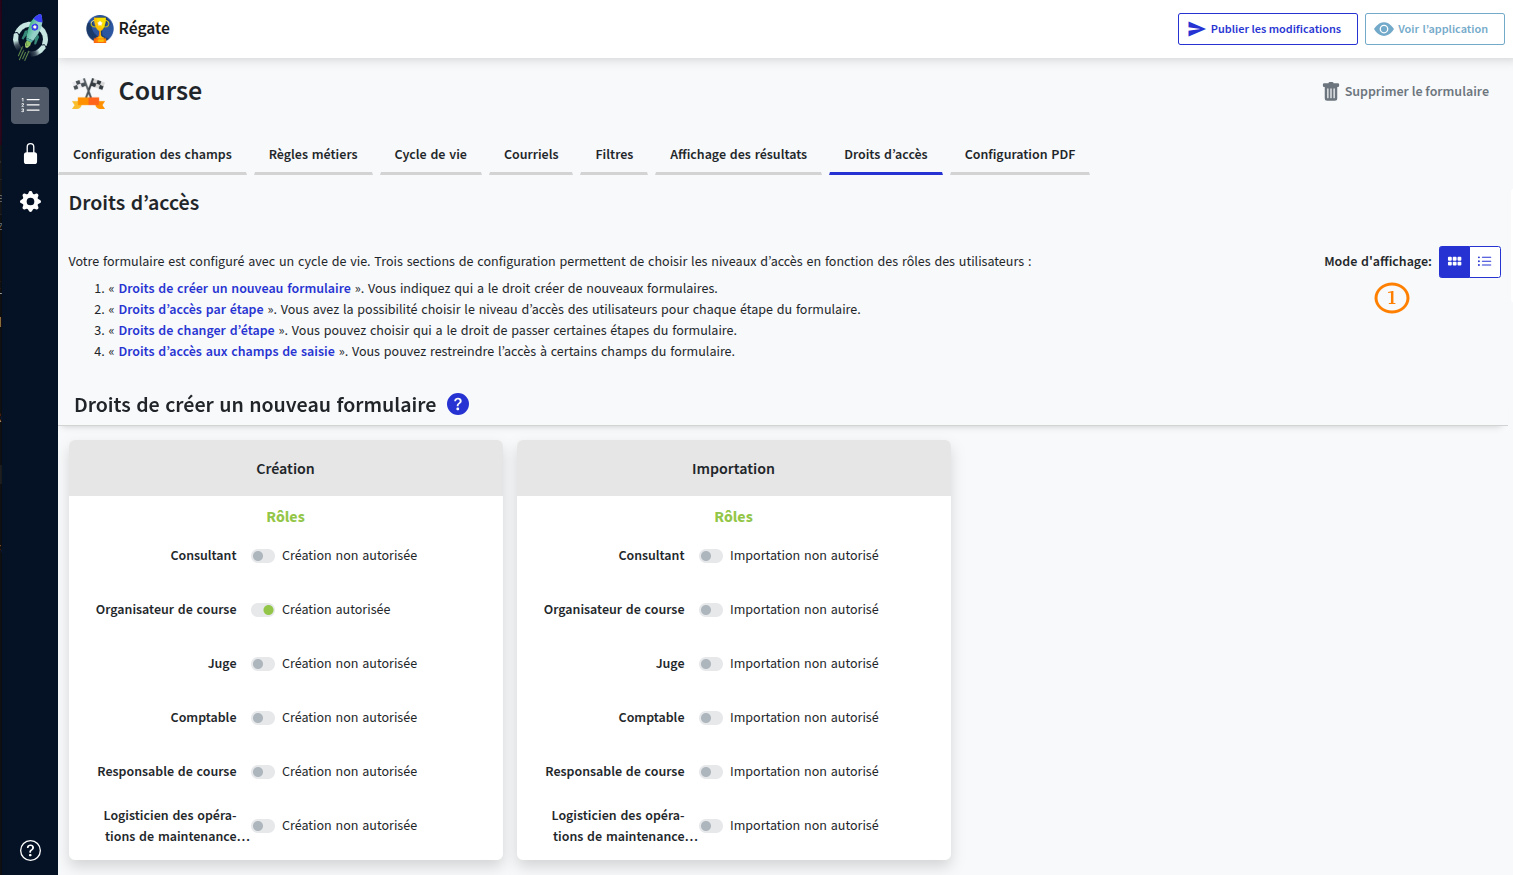The width and height of the screenshot is (1513, 875).
Task: Open the Droits d'accès aux champs de saisie link
Action: pyautogui.click(x=227, y=351)
